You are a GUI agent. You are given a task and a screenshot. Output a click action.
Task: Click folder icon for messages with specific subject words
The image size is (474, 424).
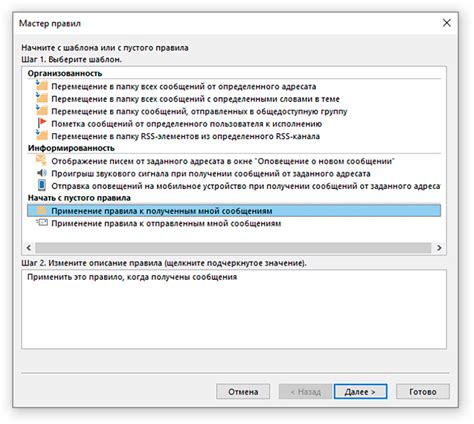click(42, 98)
